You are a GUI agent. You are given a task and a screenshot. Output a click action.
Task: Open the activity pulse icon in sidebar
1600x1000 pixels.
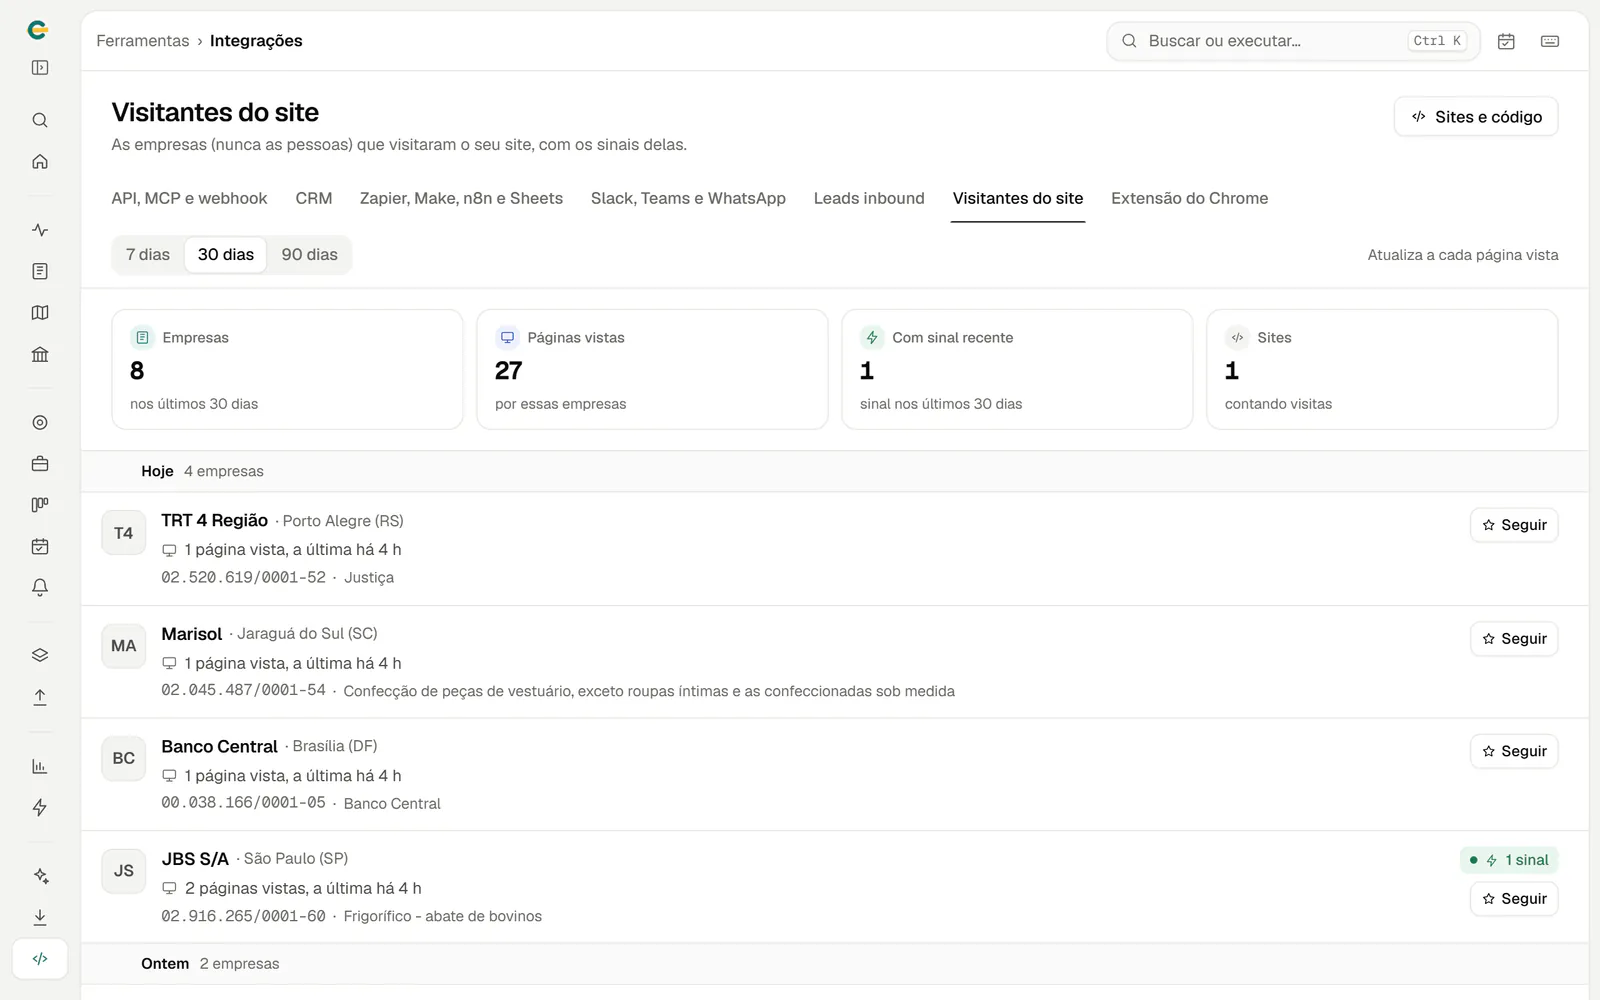(x=40, y=230)
